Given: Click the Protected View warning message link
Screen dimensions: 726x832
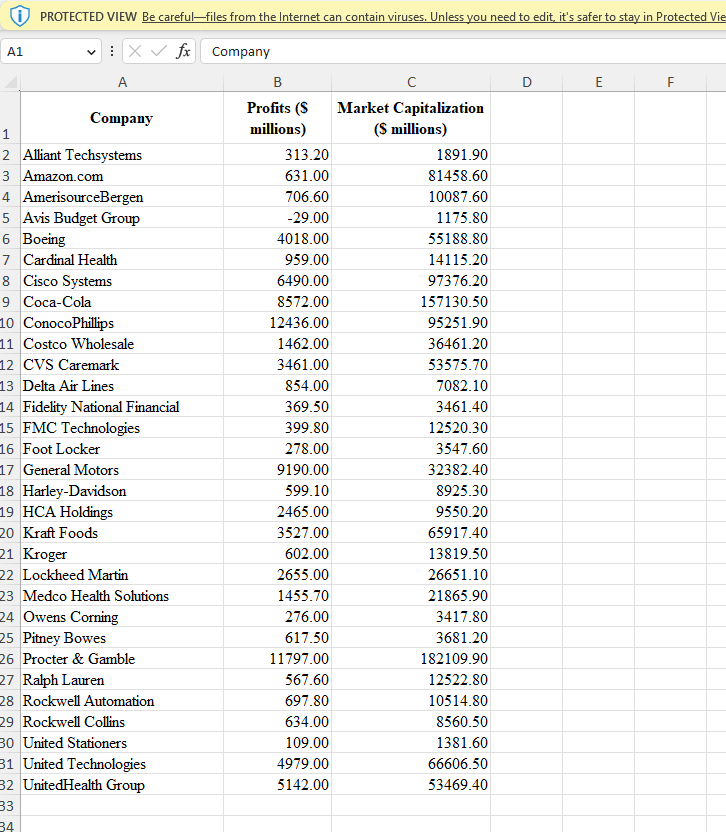Looking at the screenshot, I should click(x=434, y=16).
